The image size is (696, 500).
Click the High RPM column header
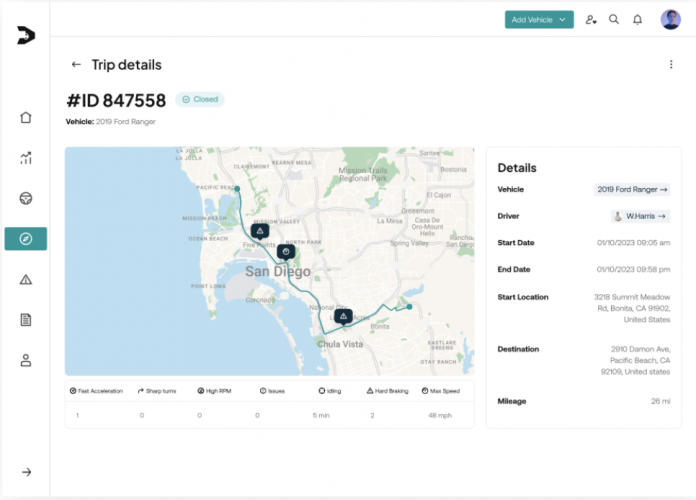point(214,391)
